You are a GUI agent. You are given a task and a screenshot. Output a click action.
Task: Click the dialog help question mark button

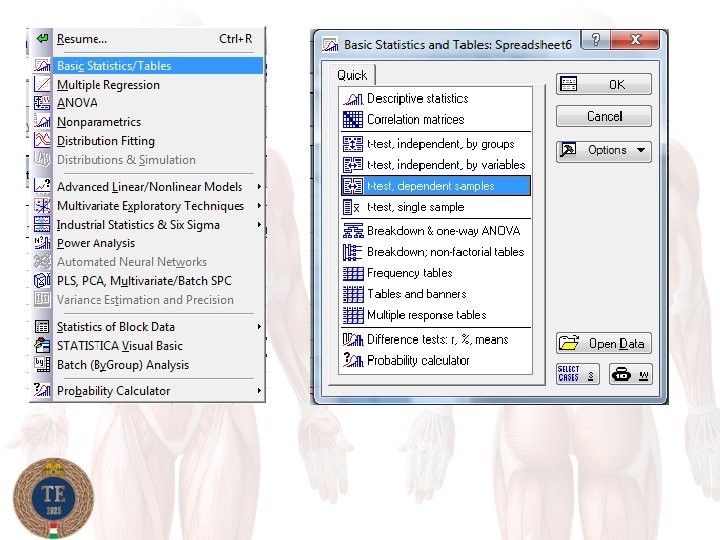596,40
